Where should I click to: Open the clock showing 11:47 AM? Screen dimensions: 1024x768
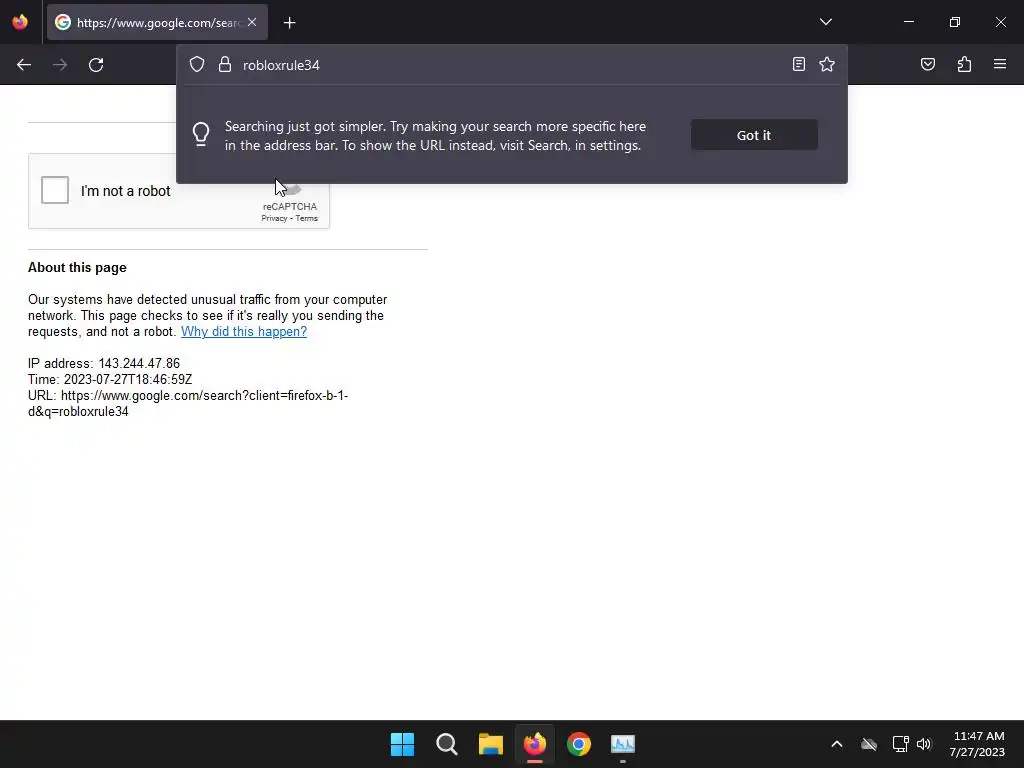(977, 744)
